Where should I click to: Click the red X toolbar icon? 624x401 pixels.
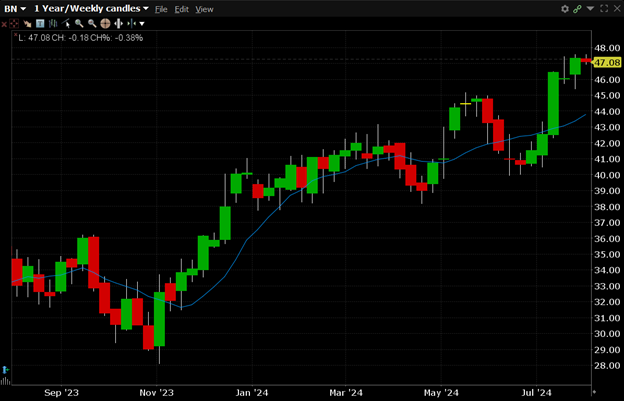pos(4,24)
